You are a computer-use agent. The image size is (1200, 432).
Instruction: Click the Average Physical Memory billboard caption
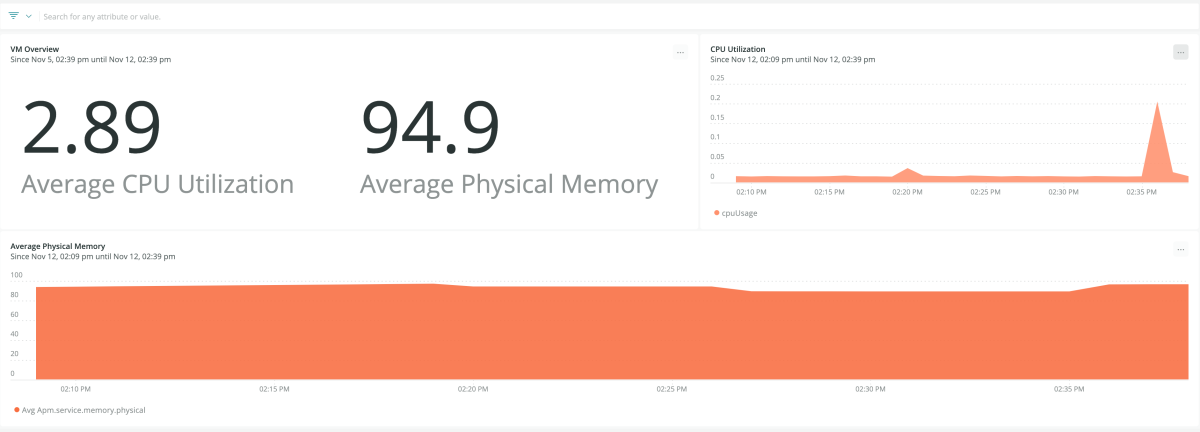[x=509, y=184]
